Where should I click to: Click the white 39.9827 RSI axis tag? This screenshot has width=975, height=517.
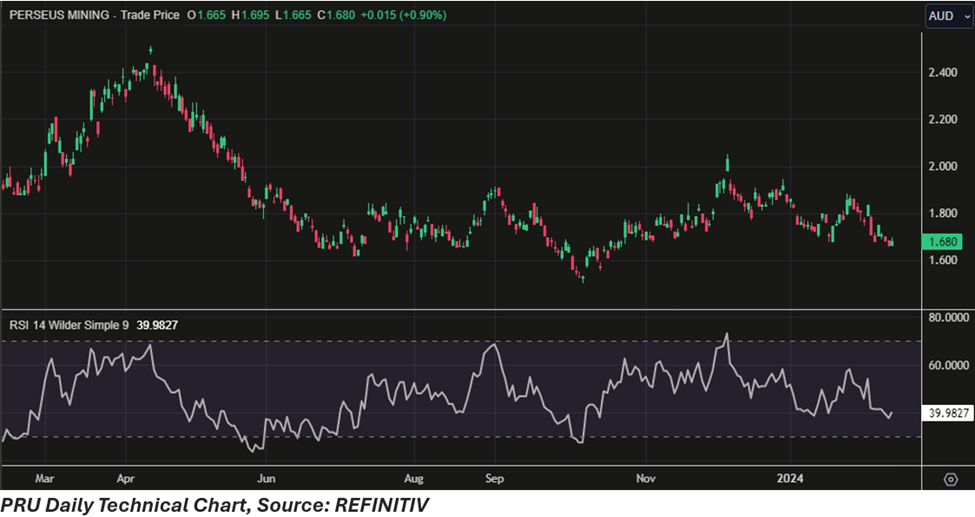point(948,412)
